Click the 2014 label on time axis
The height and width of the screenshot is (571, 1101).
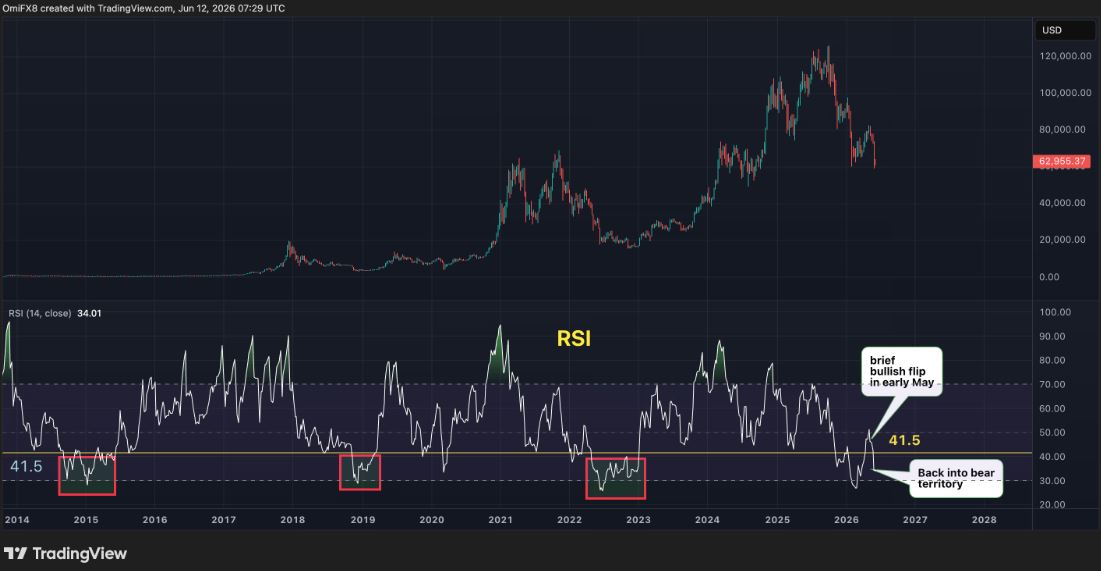[x=17, y=520]
